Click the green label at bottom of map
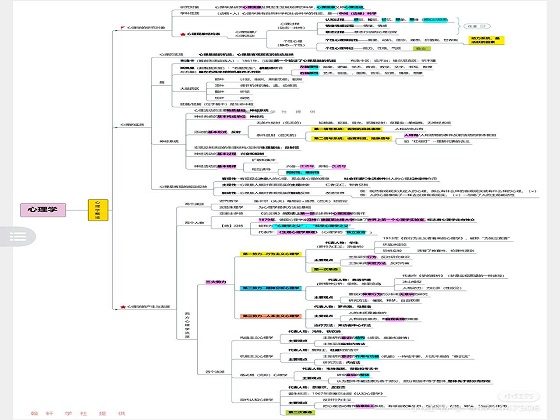The image size is (560, 420). [x=300, y=412]
